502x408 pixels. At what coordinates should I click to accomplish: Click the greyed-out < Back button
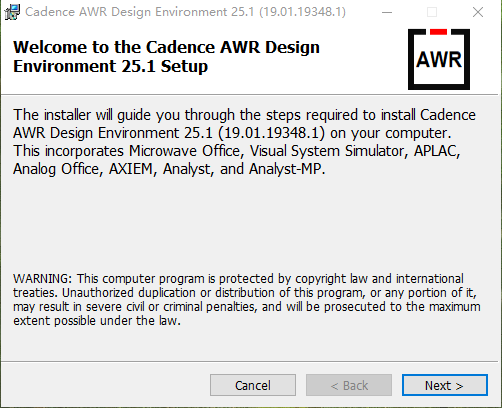pyautogui.click(x=349, y=385)
